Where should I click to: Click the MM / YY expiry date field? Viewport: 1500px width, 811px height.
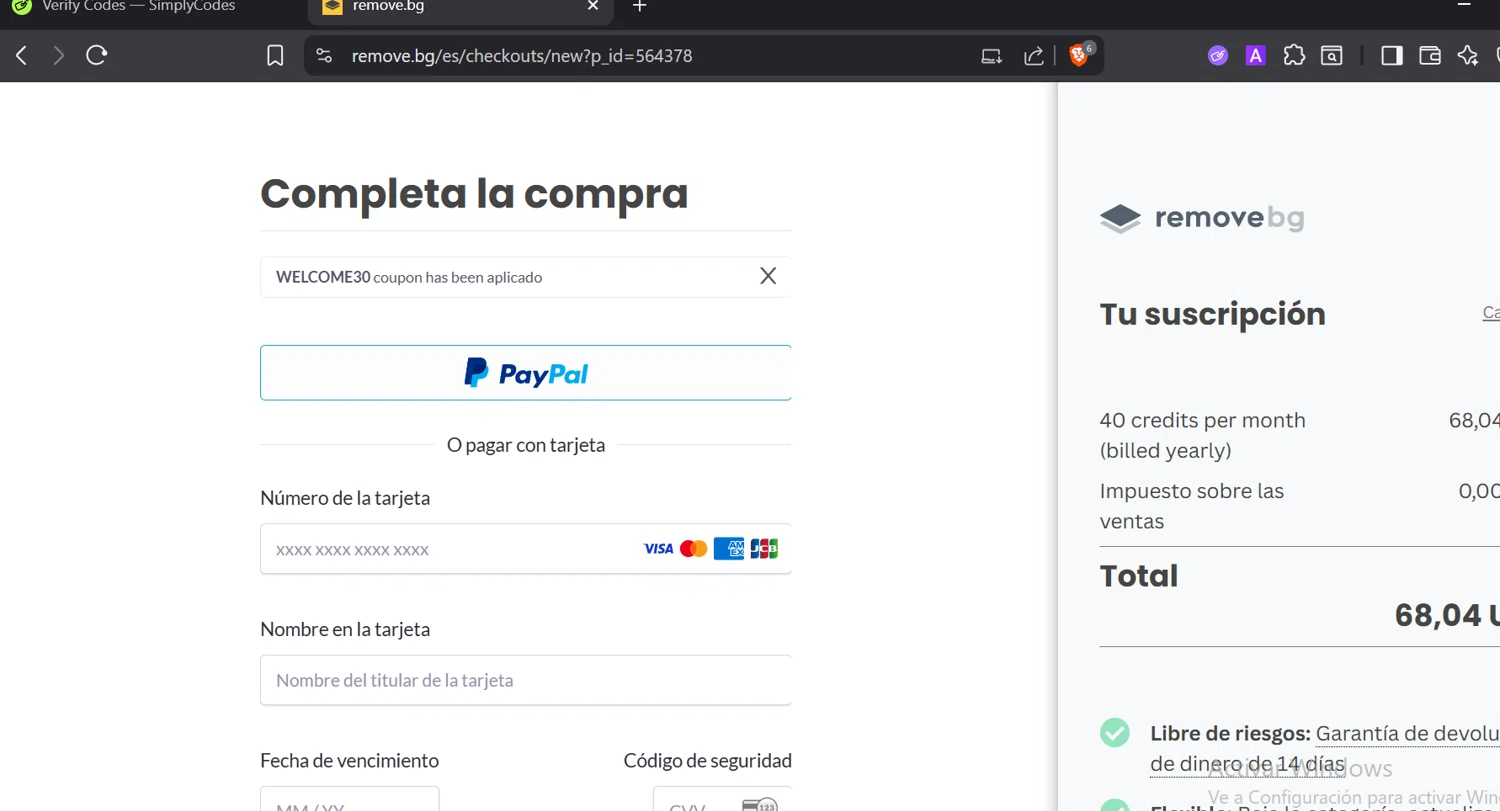point(350,799)
